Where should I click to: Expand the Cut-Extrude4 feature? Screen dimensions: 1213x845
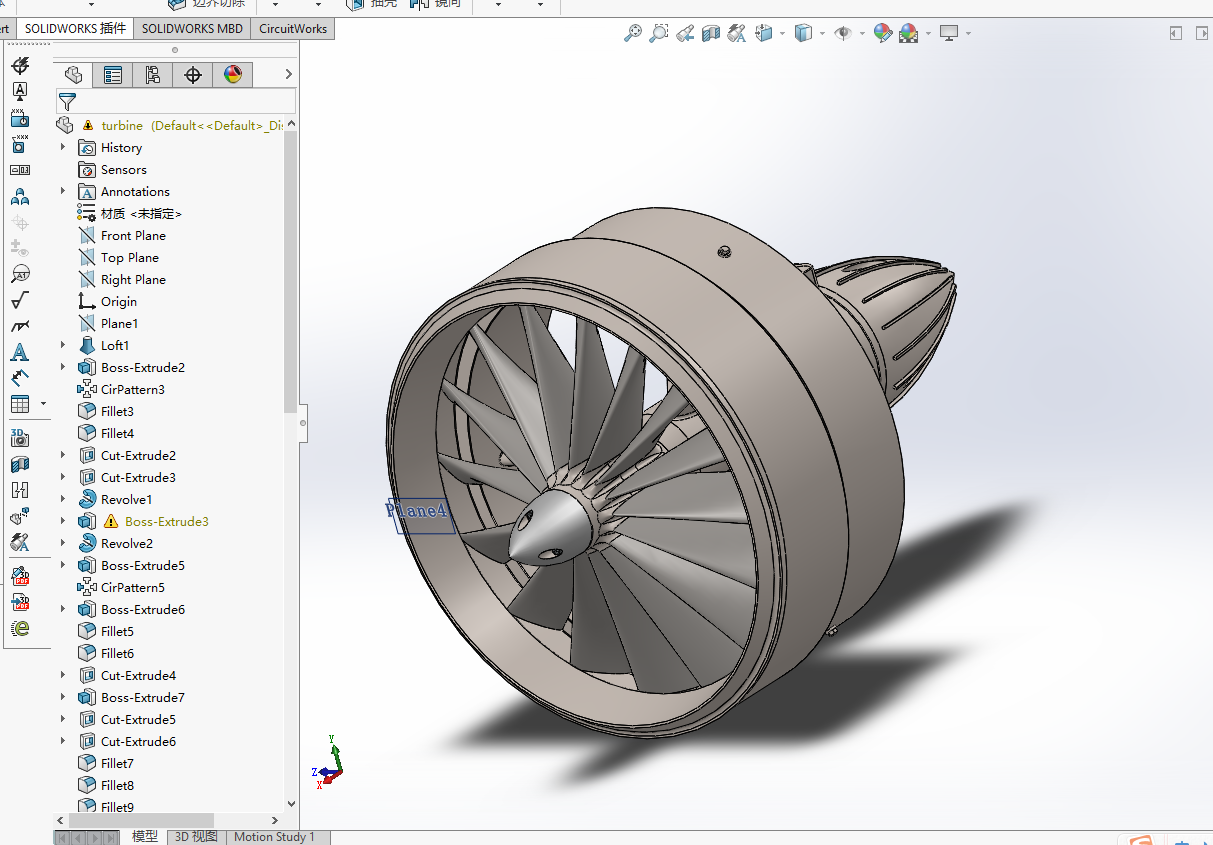coord(63,675)
